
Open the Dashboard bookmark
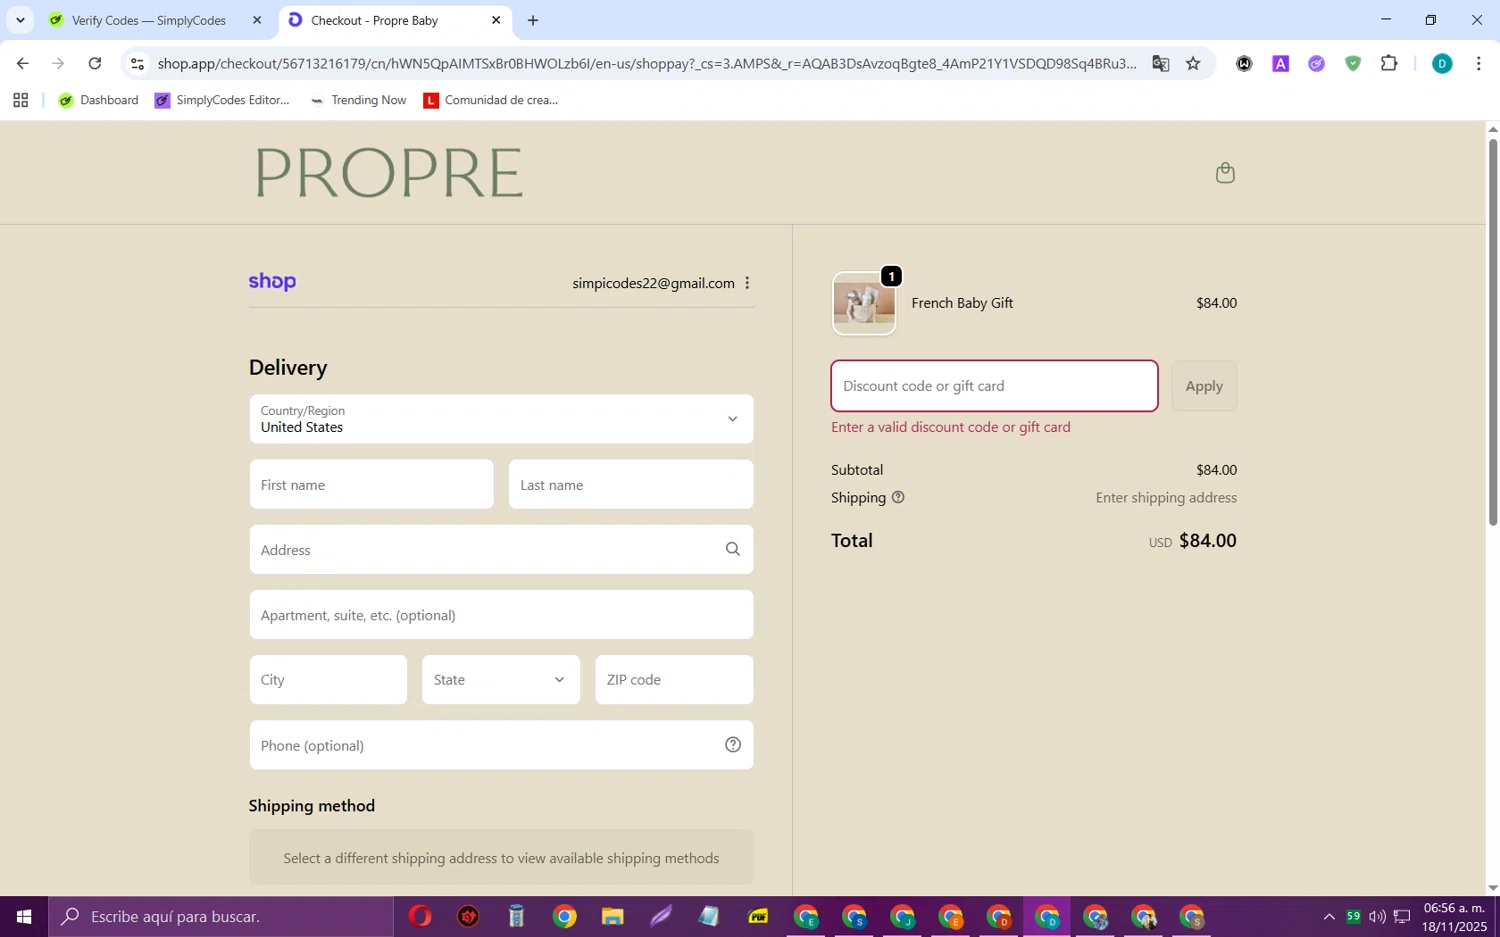coord(98,100)
